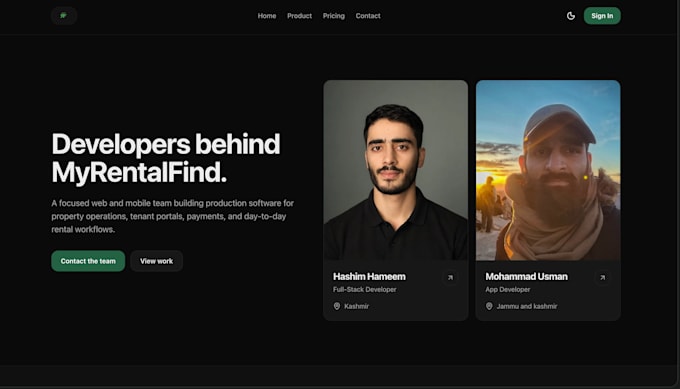Go to the Home nav link
Viewport: 680px width, 389px height.
point(267,16)
